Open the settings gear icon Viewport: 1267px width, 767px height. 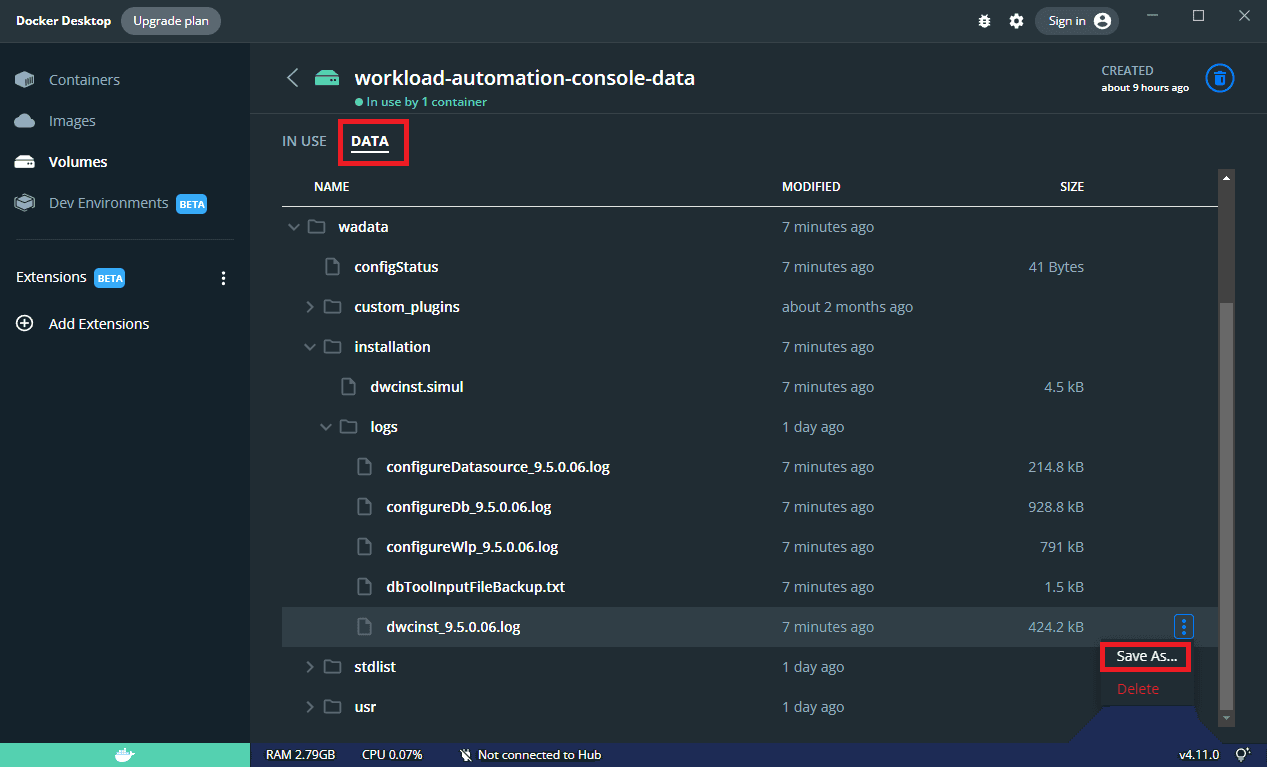1016,21
